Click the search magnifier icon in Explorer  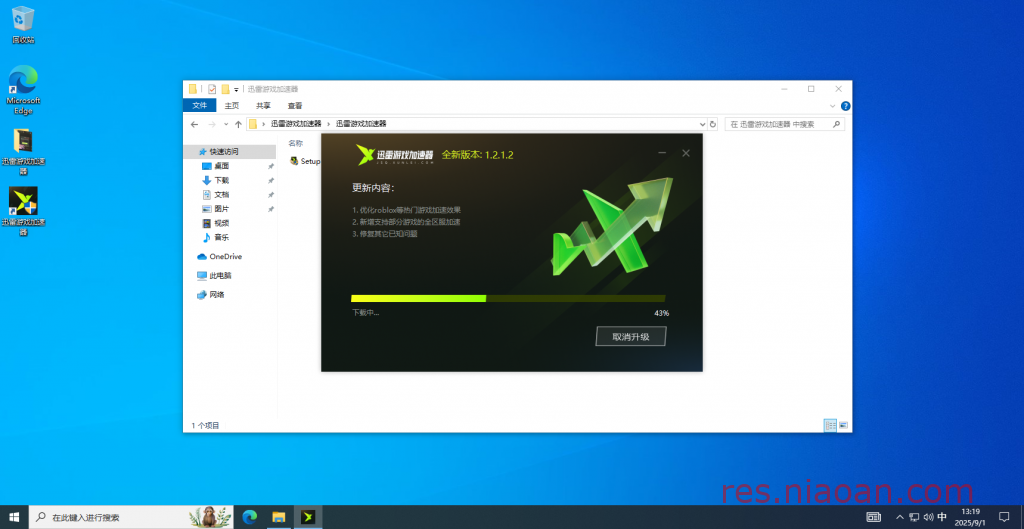click(x=836, y=124)
